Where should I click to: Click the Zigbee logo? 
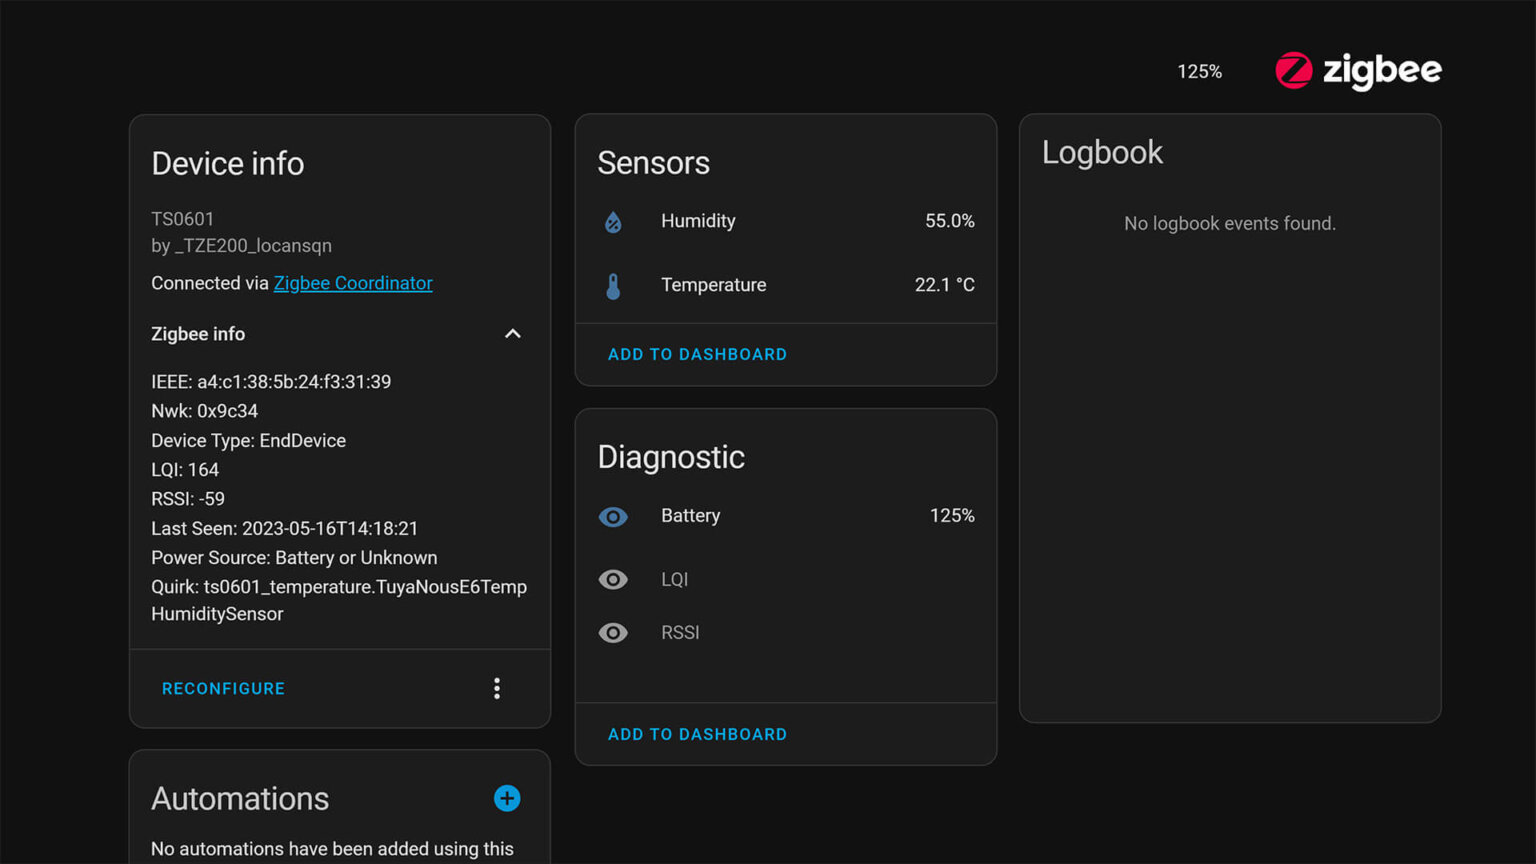(x=1357, y=71)
